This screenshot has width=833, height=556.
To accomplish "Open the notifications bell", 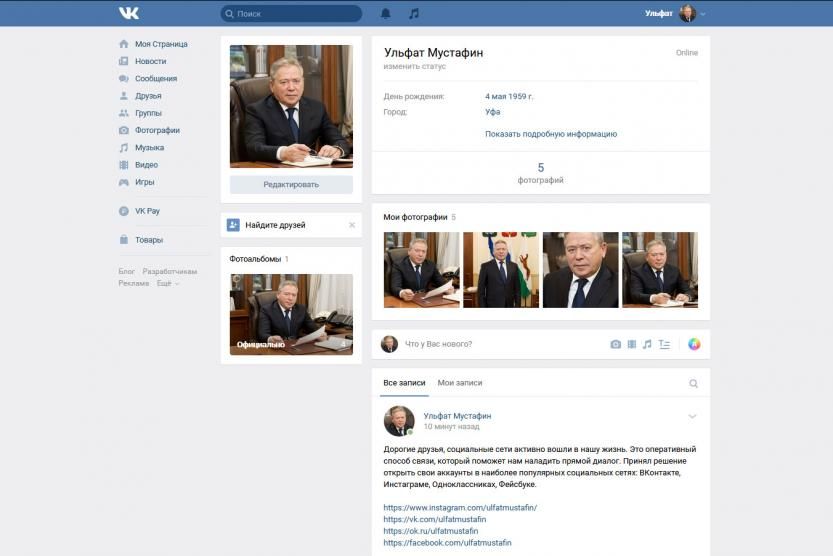I will pyautogui.click(x=386, y=14).
